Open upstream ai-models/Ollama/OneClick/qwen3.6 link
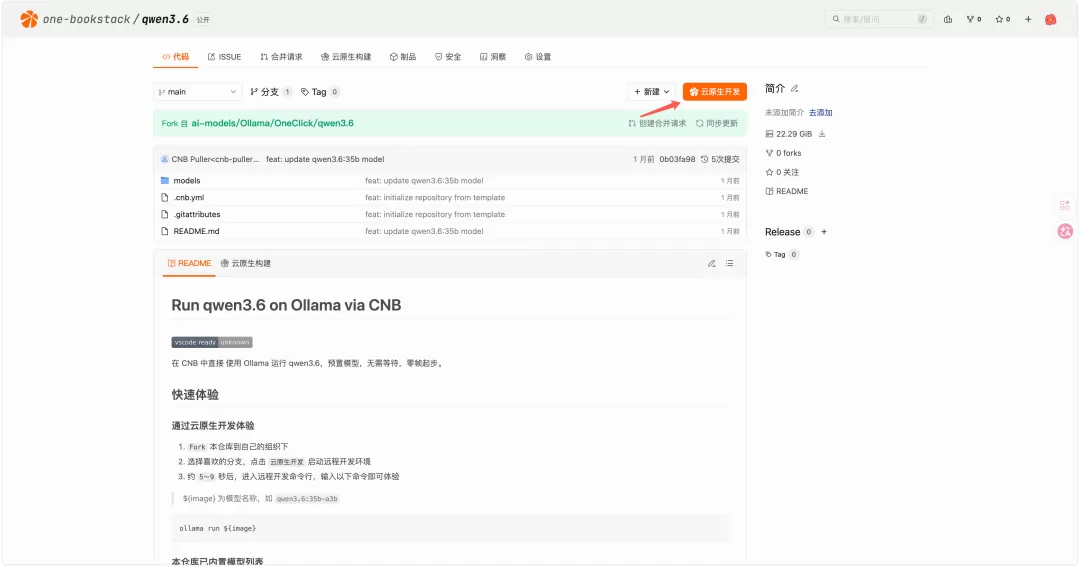The width and height of the screenshot is (1080, 567). (272, 123)
